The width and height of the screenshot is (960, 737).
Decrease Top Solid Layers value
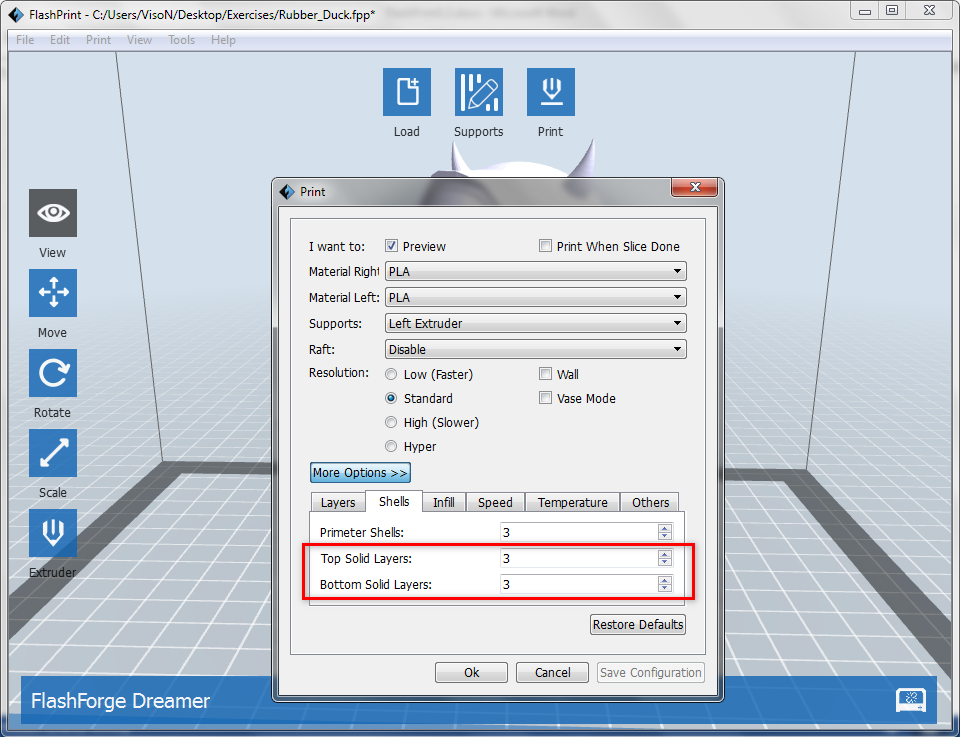(665, 562)
